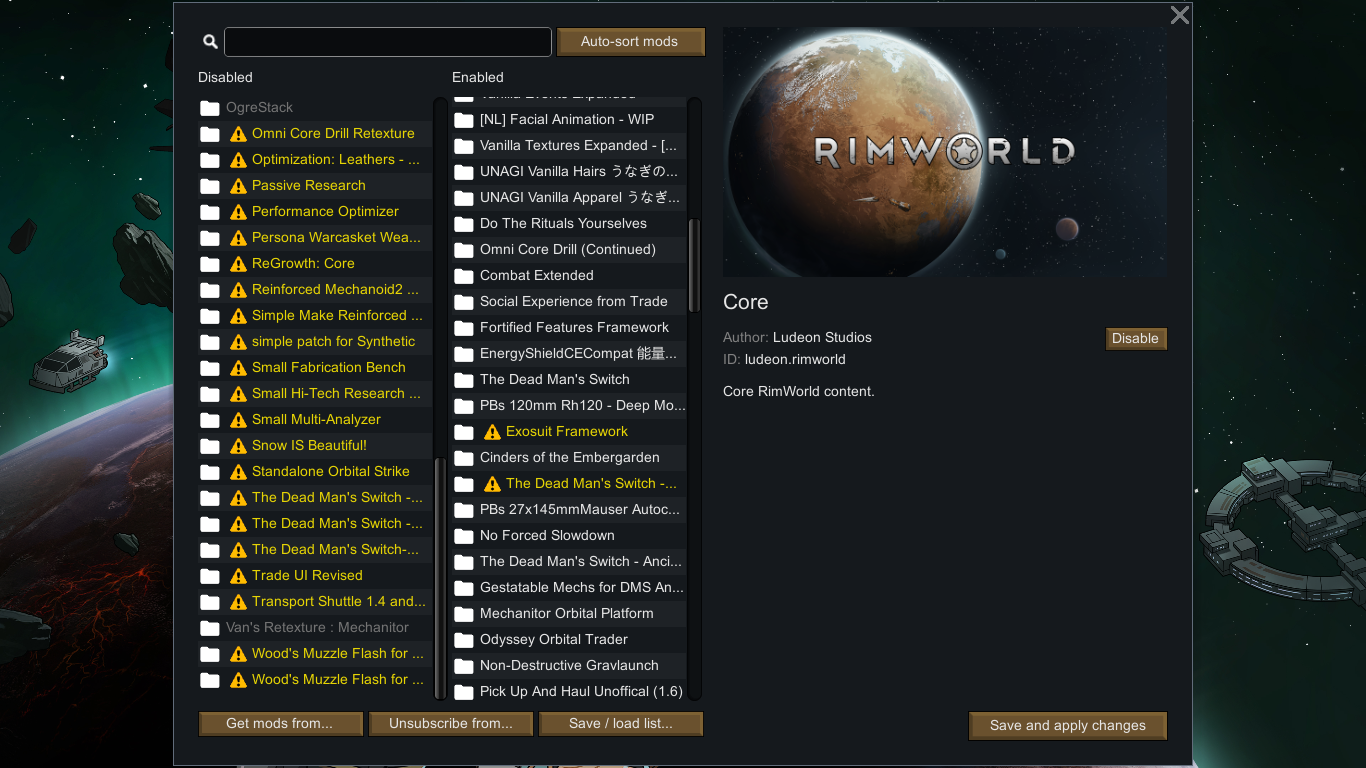Screen dimensions: 1366x768
Task: Click warning icon next to Performance Optimizer
Action: 238,212
